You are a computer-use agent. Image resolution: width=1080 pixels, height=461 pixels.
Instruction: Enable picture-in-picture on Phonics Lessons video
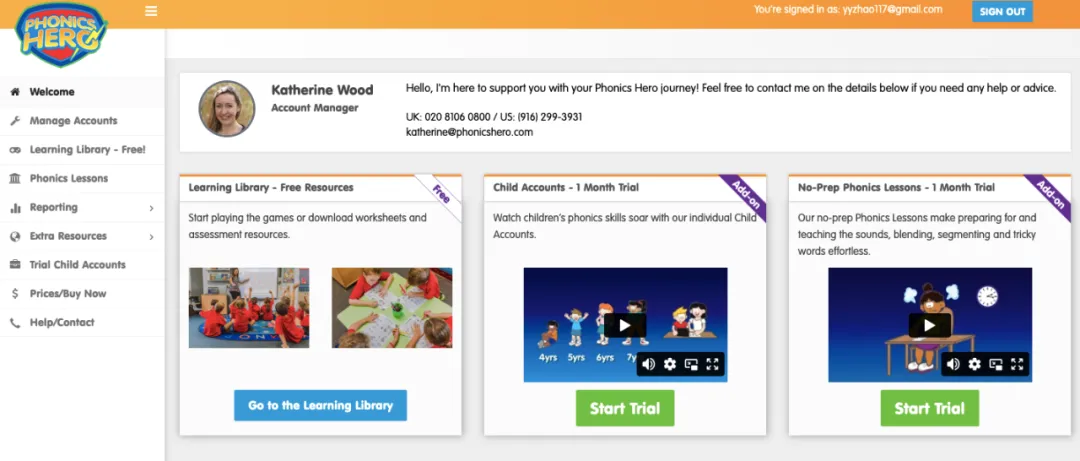click(x=996, y=364)
